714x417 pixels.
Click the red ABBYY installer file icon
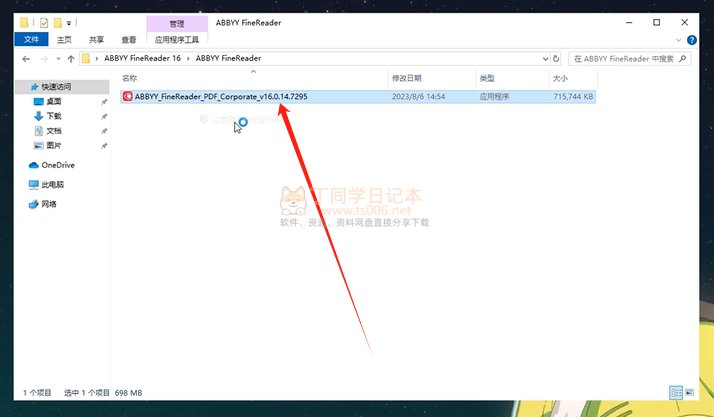coord(128,97)
